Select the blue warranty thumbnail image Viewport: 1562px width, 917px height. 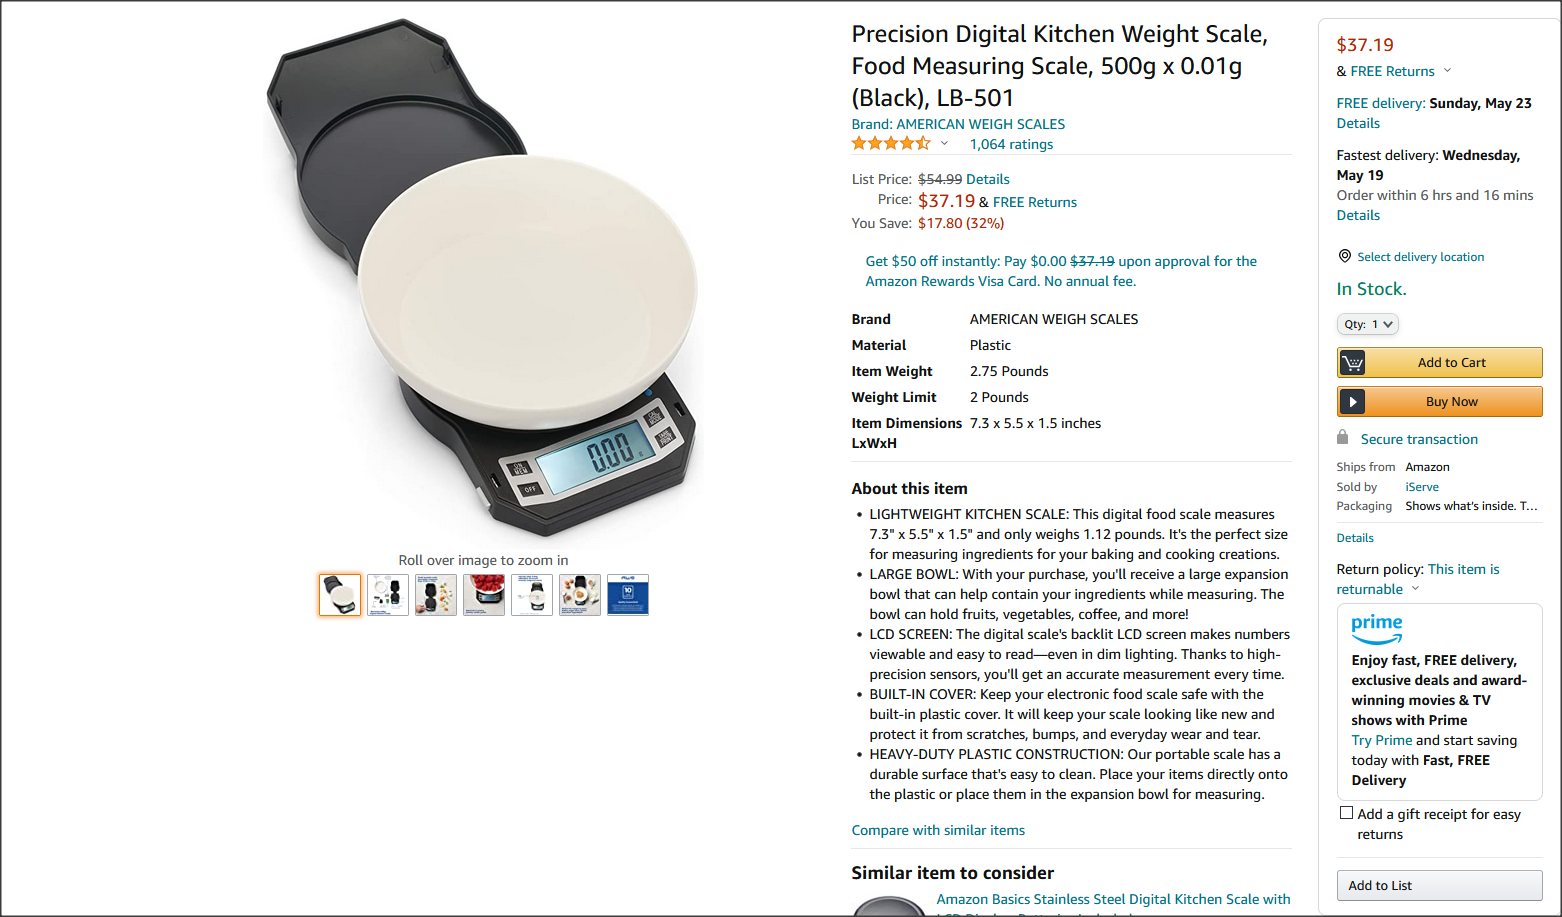click(628, 595)
